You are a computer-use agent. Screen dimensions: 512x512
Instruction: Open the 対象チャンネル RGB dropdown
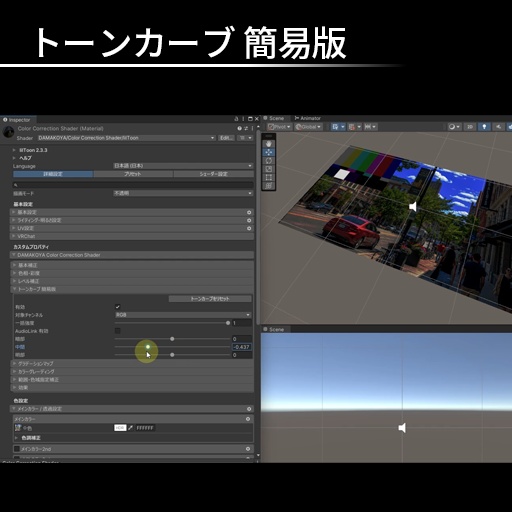coord(183,315)
